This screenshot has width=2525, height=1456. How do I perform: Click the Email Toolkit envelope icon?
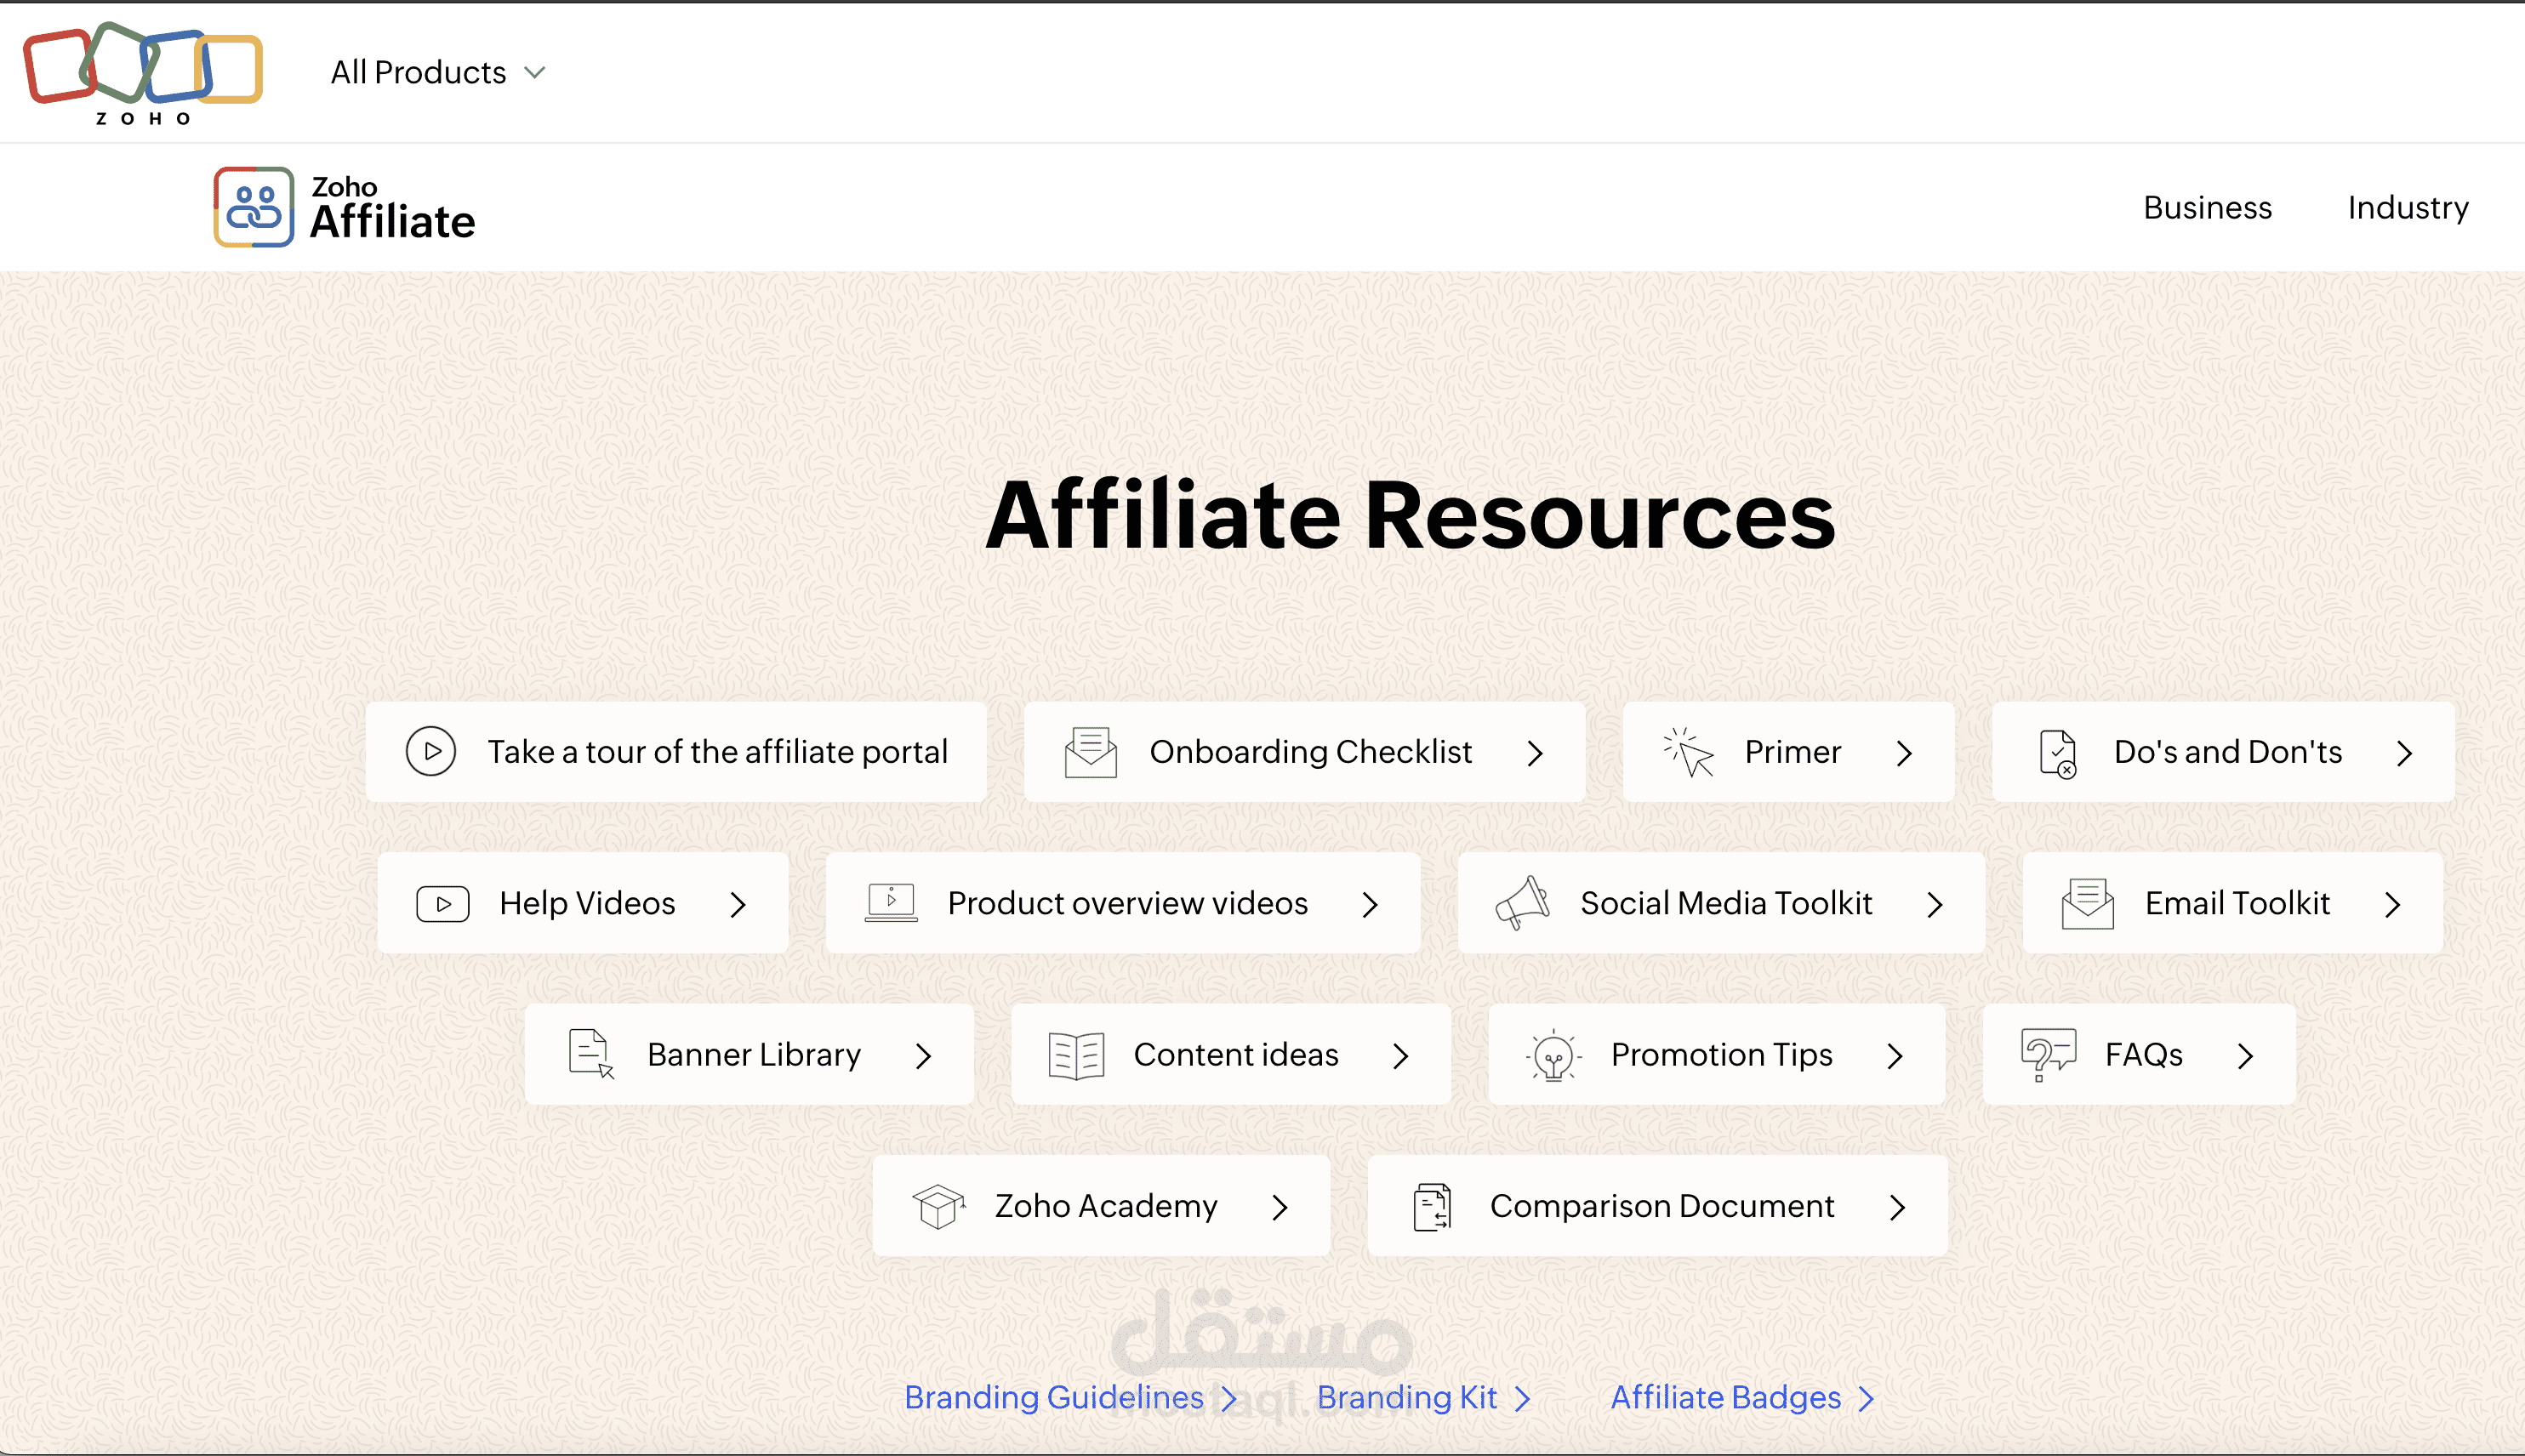click(2088, 903)
